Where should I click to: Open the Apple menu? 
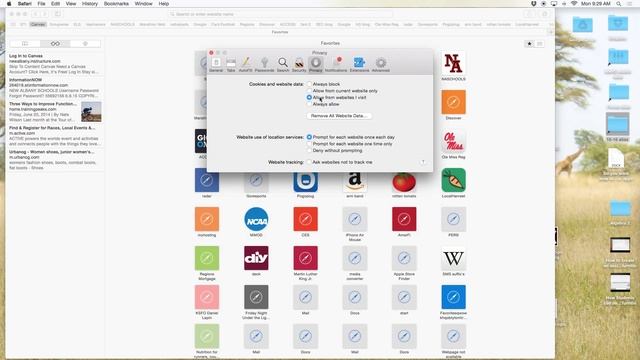[9, 4]
